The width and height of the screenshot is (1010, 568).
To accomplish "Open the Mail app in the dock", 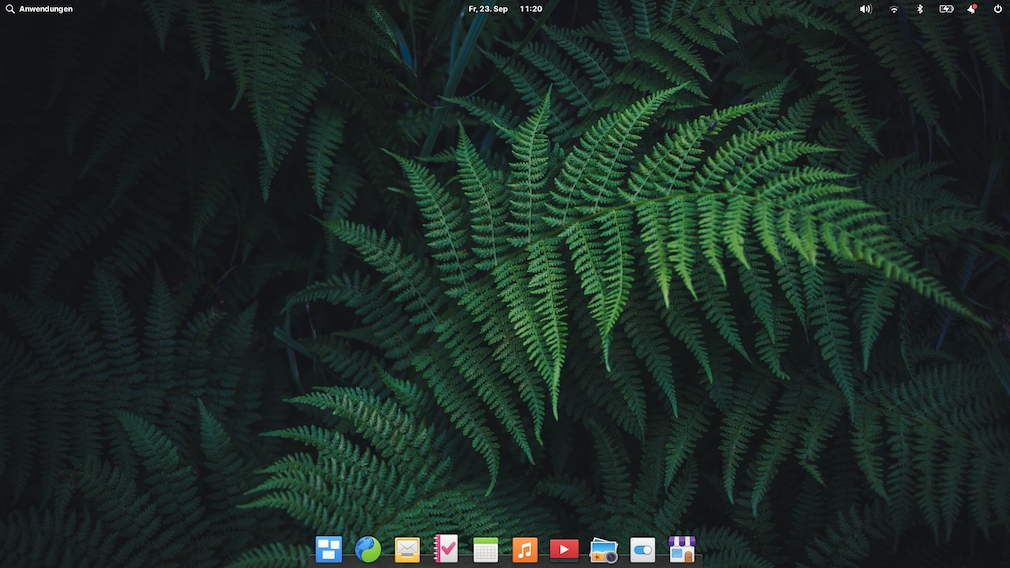I will coord(407,549).
